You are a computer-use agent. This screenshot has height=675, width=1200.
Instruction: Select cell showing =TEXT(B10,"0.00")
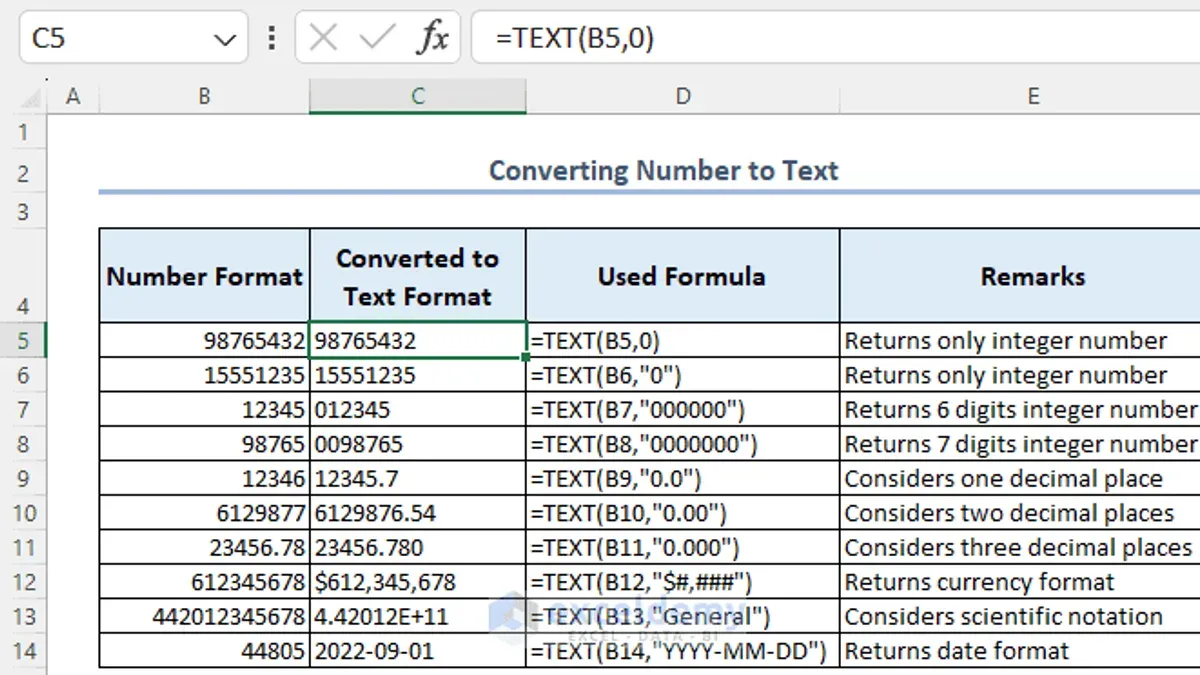point(683,513)
